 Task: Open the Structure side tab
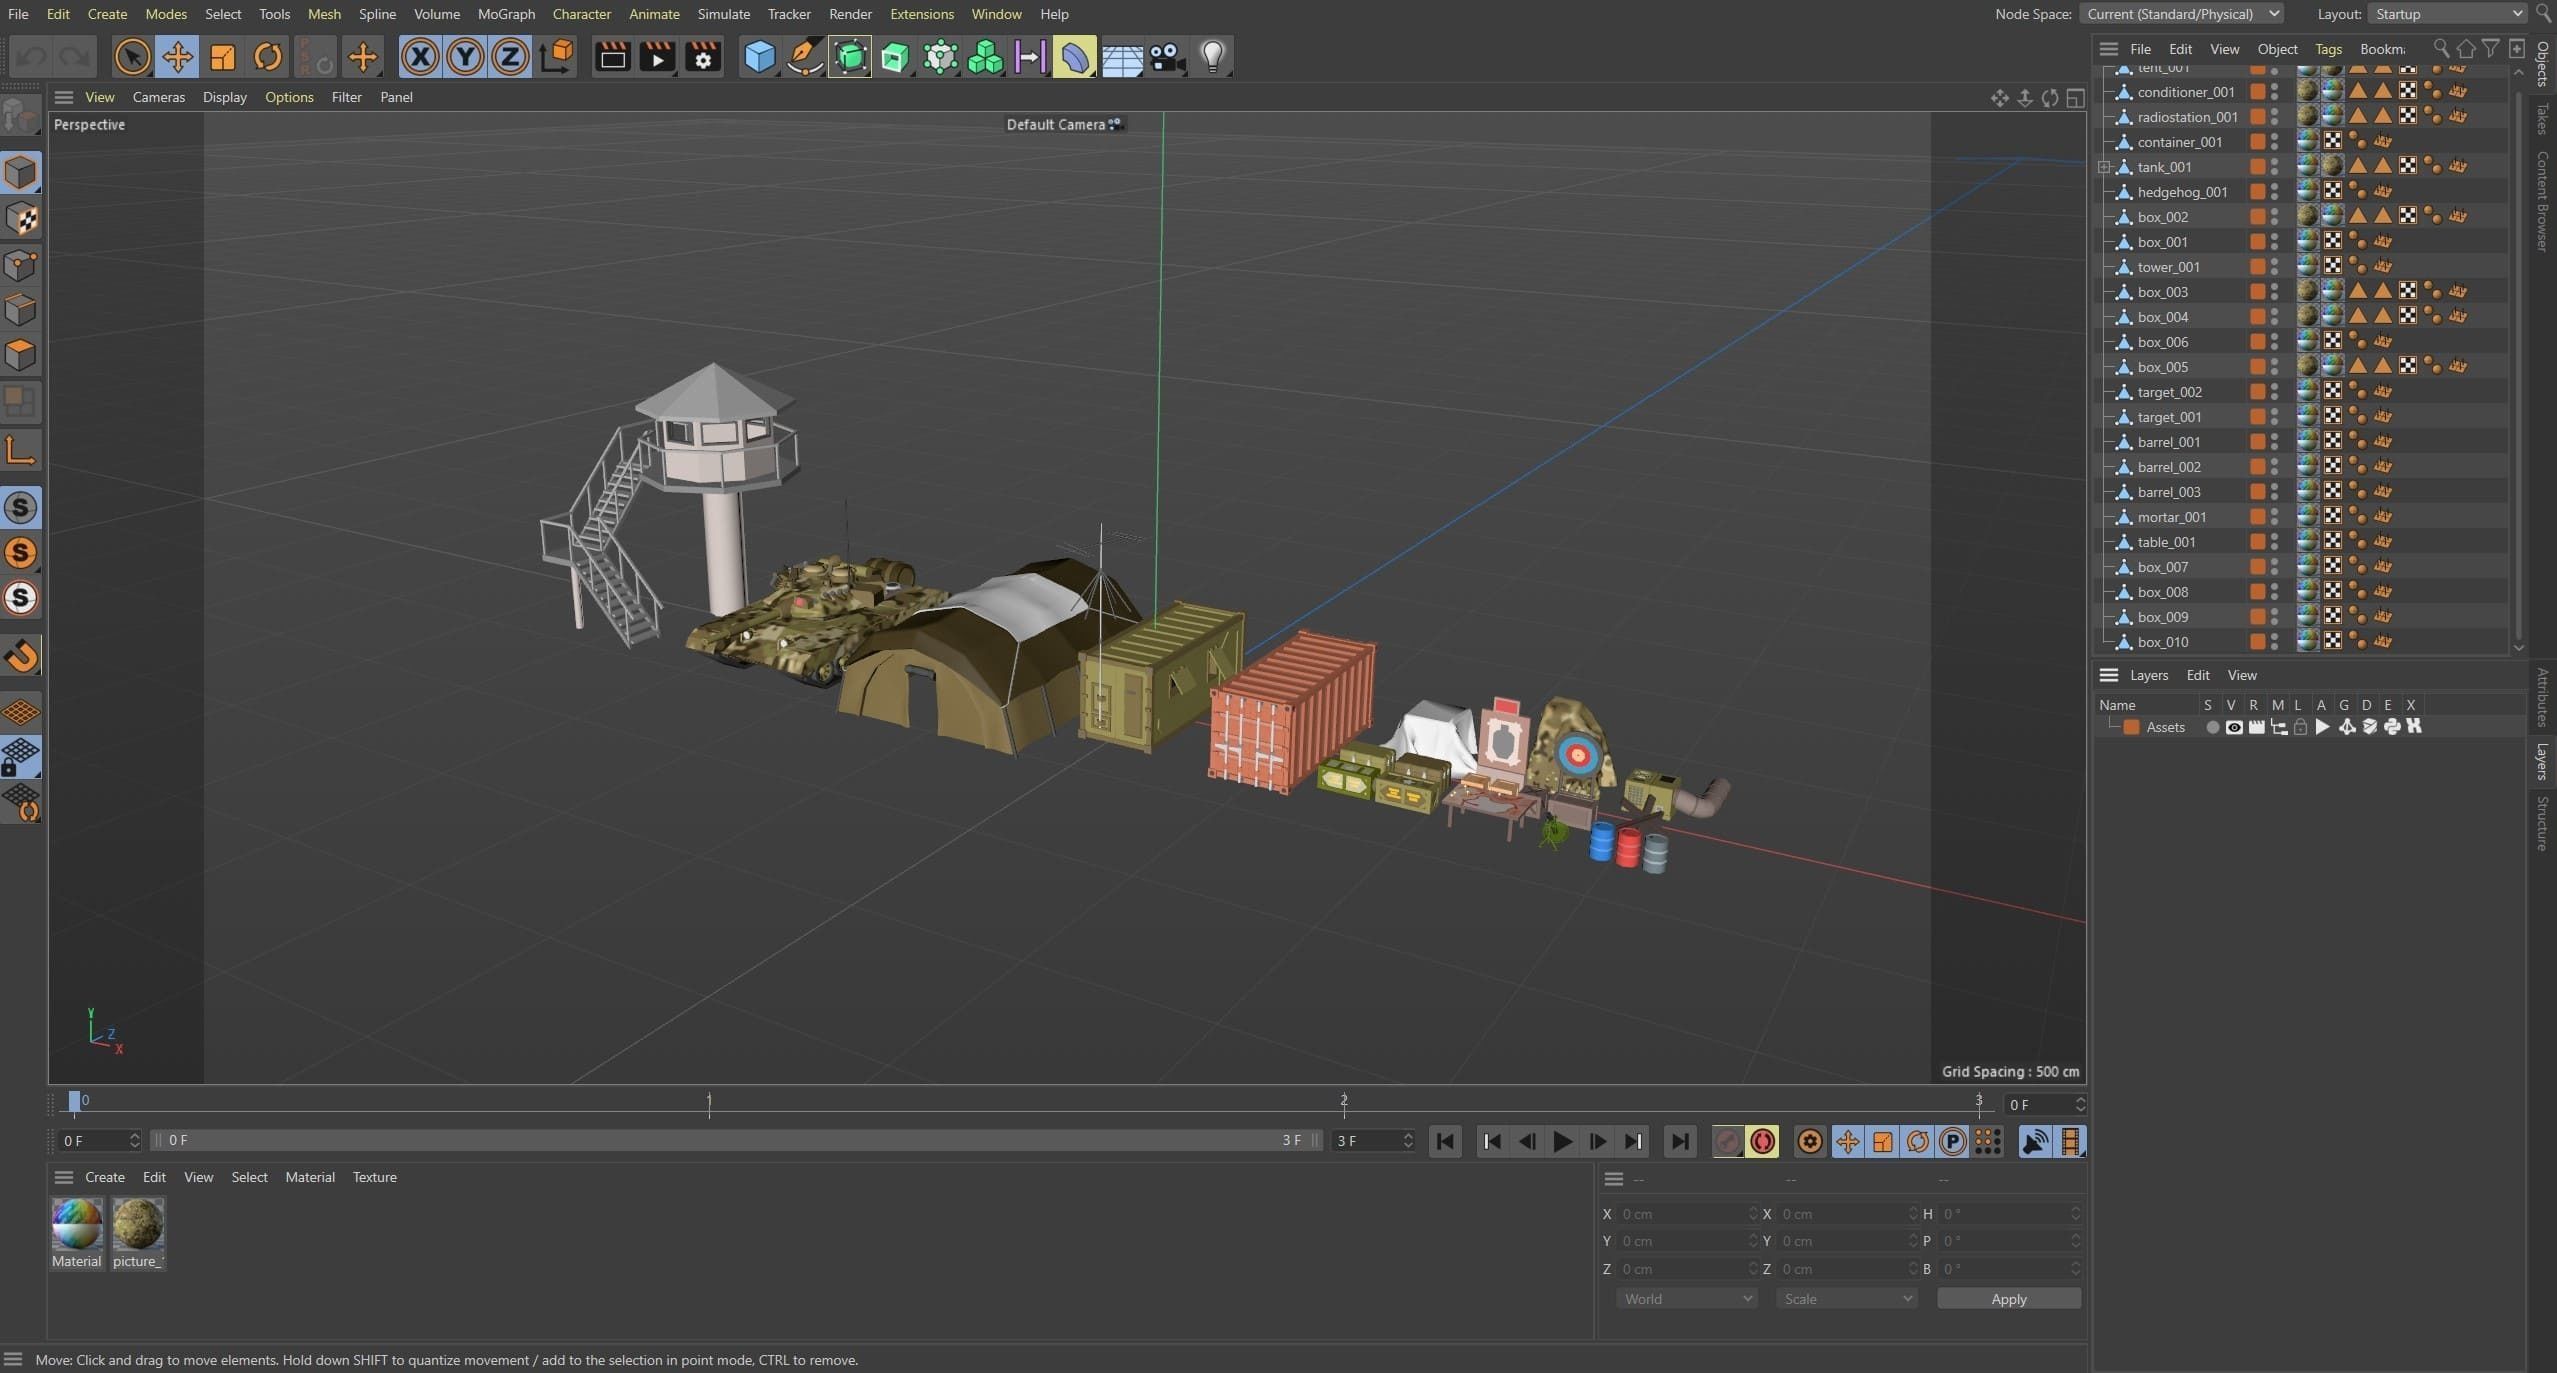[2542, 823]
